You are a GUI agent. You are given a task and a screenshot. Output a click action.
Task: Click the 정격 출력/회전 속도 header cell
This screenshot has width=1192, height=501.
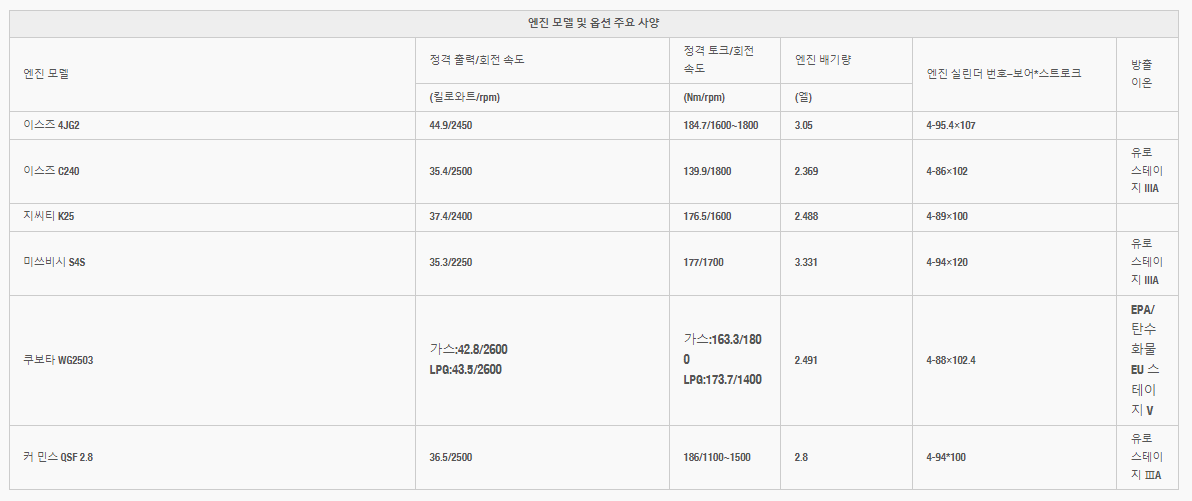coord(477,60)
